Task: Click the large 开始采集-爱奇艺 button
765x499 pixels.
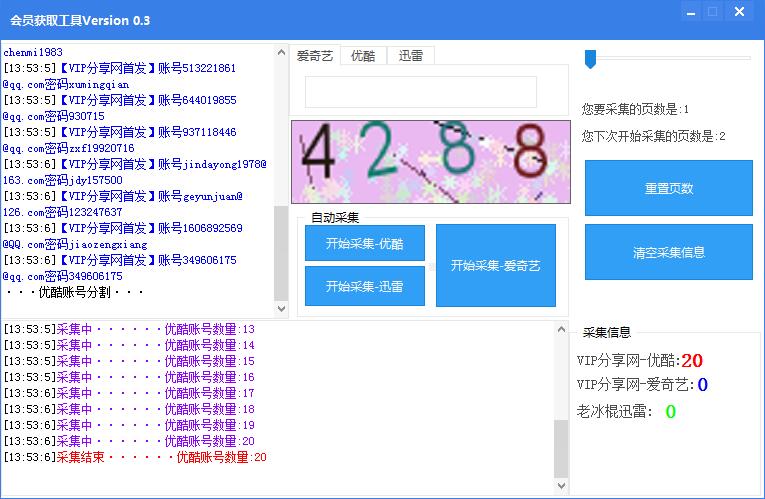Action: pos(496,265)
